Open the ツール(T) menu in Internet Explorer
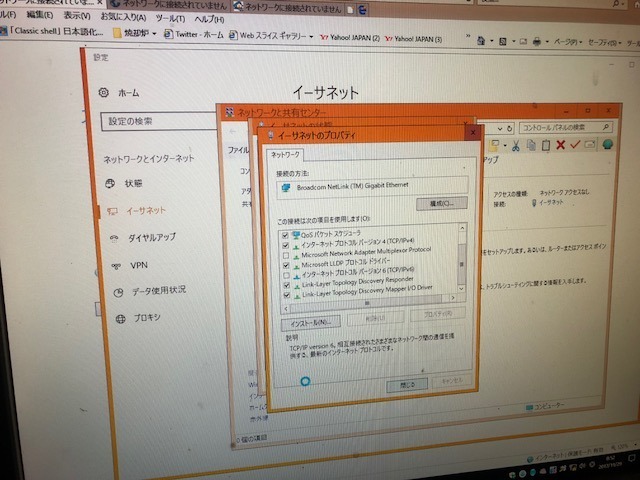Screen dimensions: 640x480 (x=170, y=18)
